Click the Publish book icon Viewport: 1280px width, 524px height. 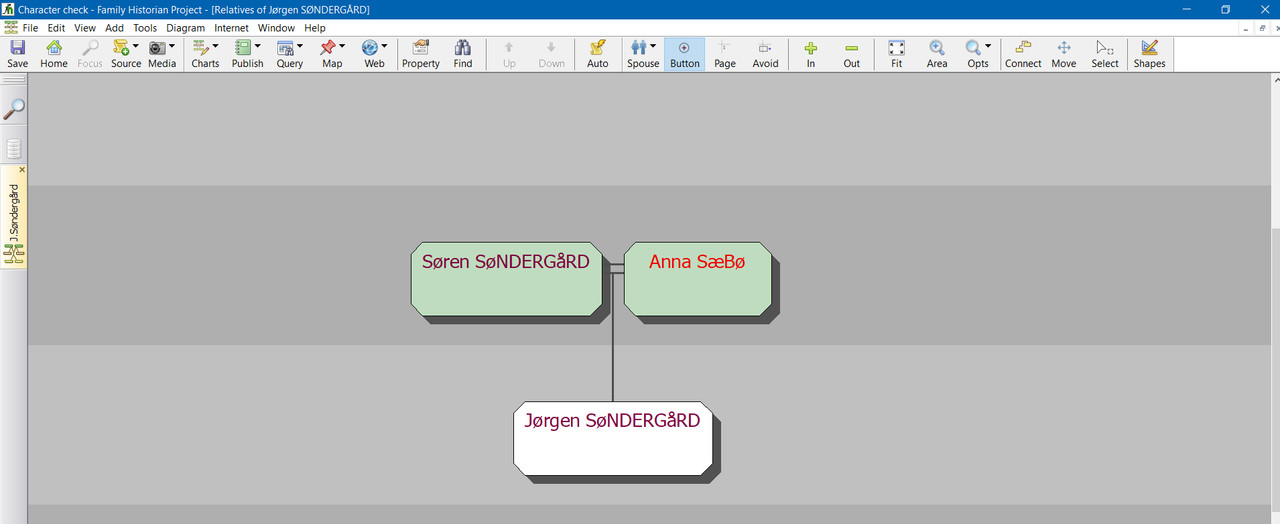point(242,47)
